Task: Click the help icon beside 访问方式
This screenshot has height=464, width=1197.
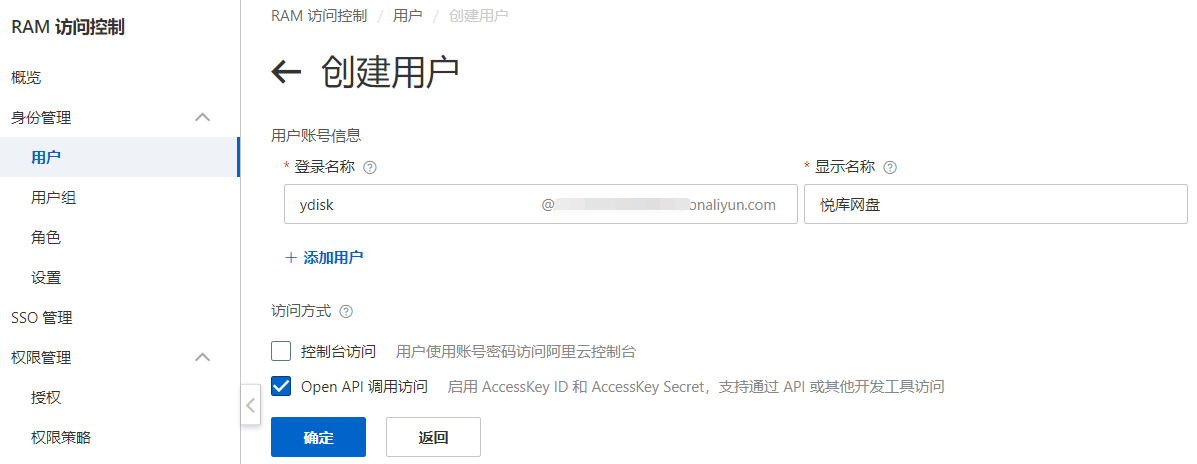Action: (346, 311)
